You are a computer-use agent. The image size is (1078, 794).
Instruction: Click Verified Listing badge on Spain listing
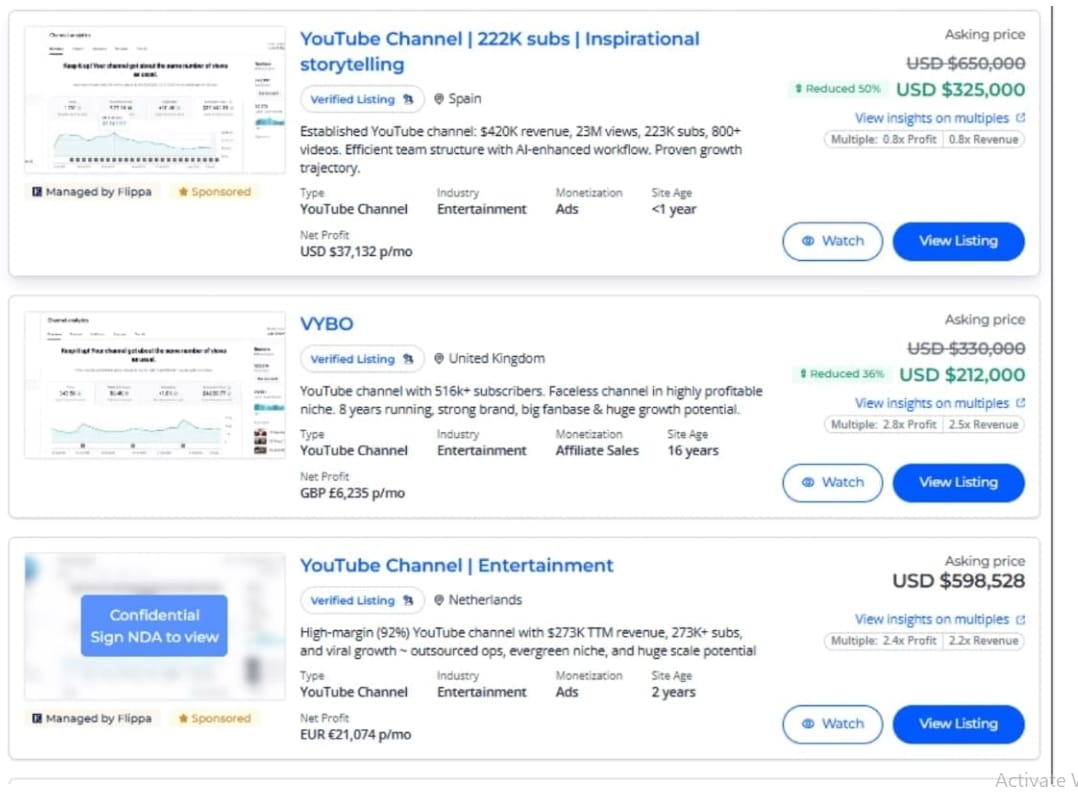(362, 100)
